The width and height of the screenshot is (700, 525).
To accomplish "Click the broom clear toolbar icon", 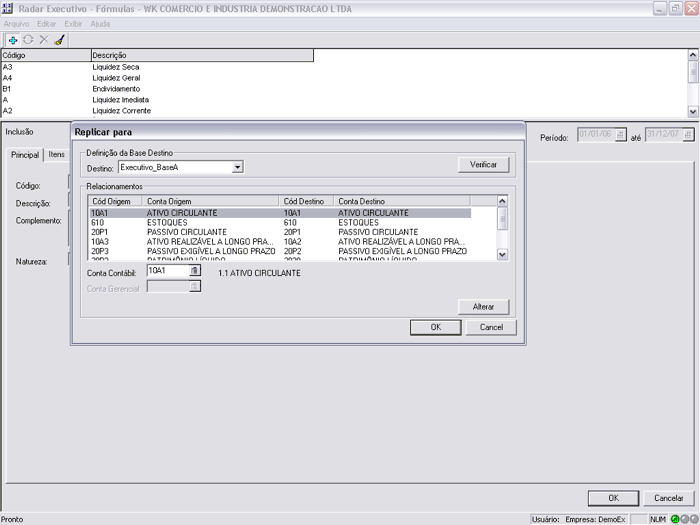I will tap(59, 40).
